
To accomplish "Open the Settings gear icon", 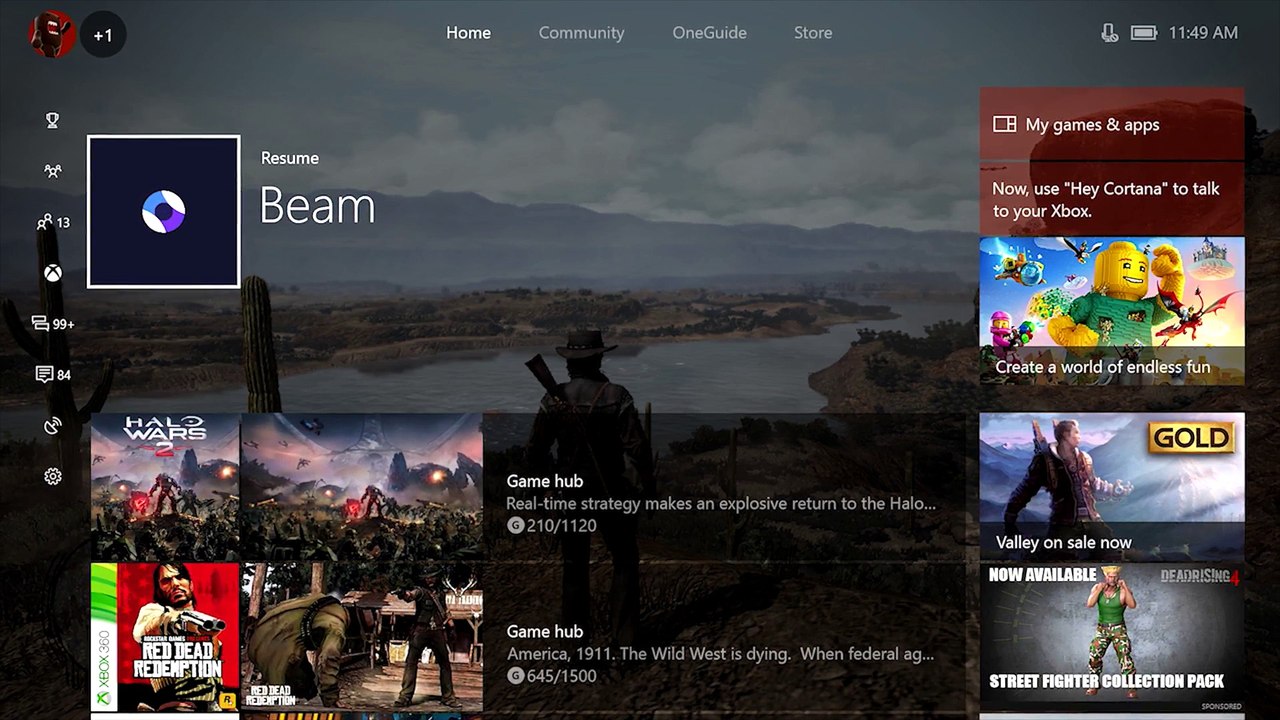I will [x=52, y=477].
